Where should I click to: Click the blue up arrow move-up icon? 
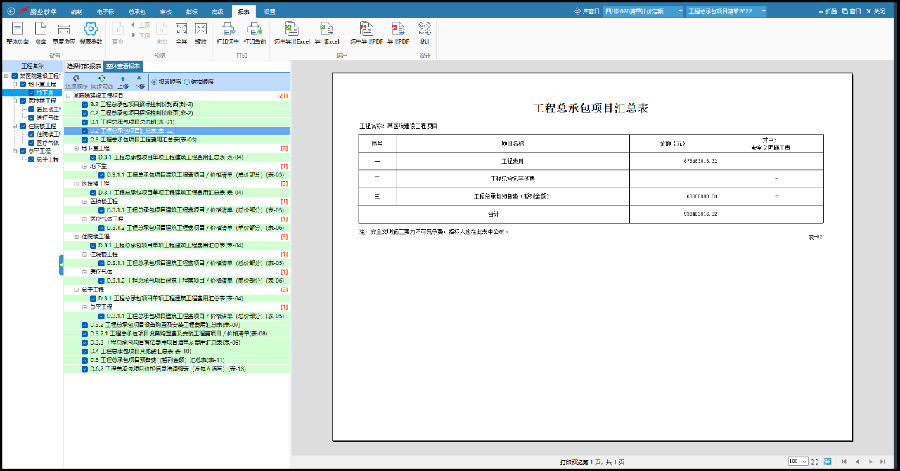[124, 79]
